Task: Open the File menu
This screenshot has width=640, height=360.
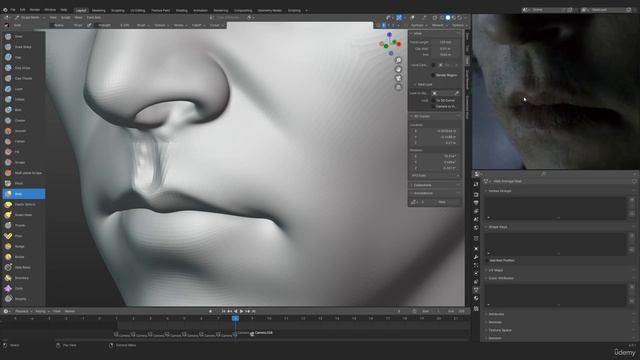Action: click(13, 10)
